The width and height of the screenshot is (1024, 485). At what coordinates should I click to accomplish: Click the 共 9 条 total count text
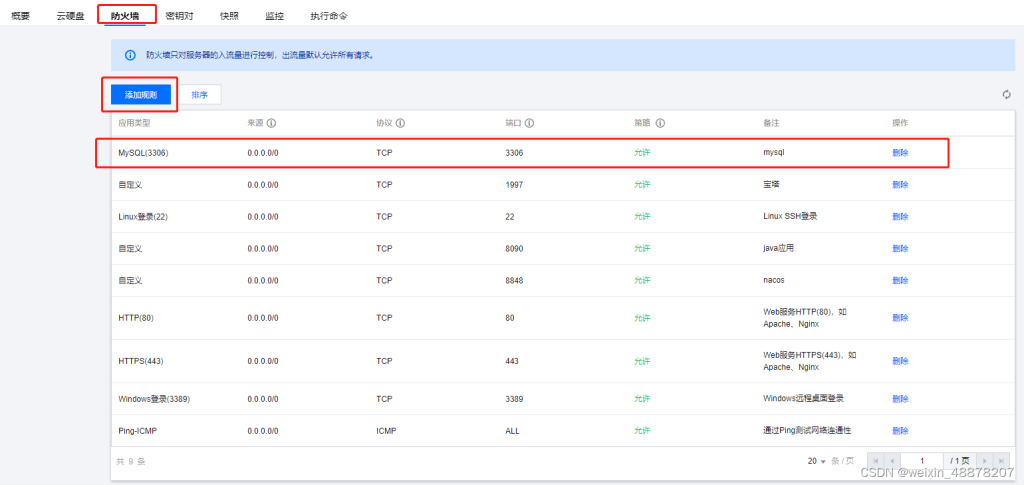point(131,462)
